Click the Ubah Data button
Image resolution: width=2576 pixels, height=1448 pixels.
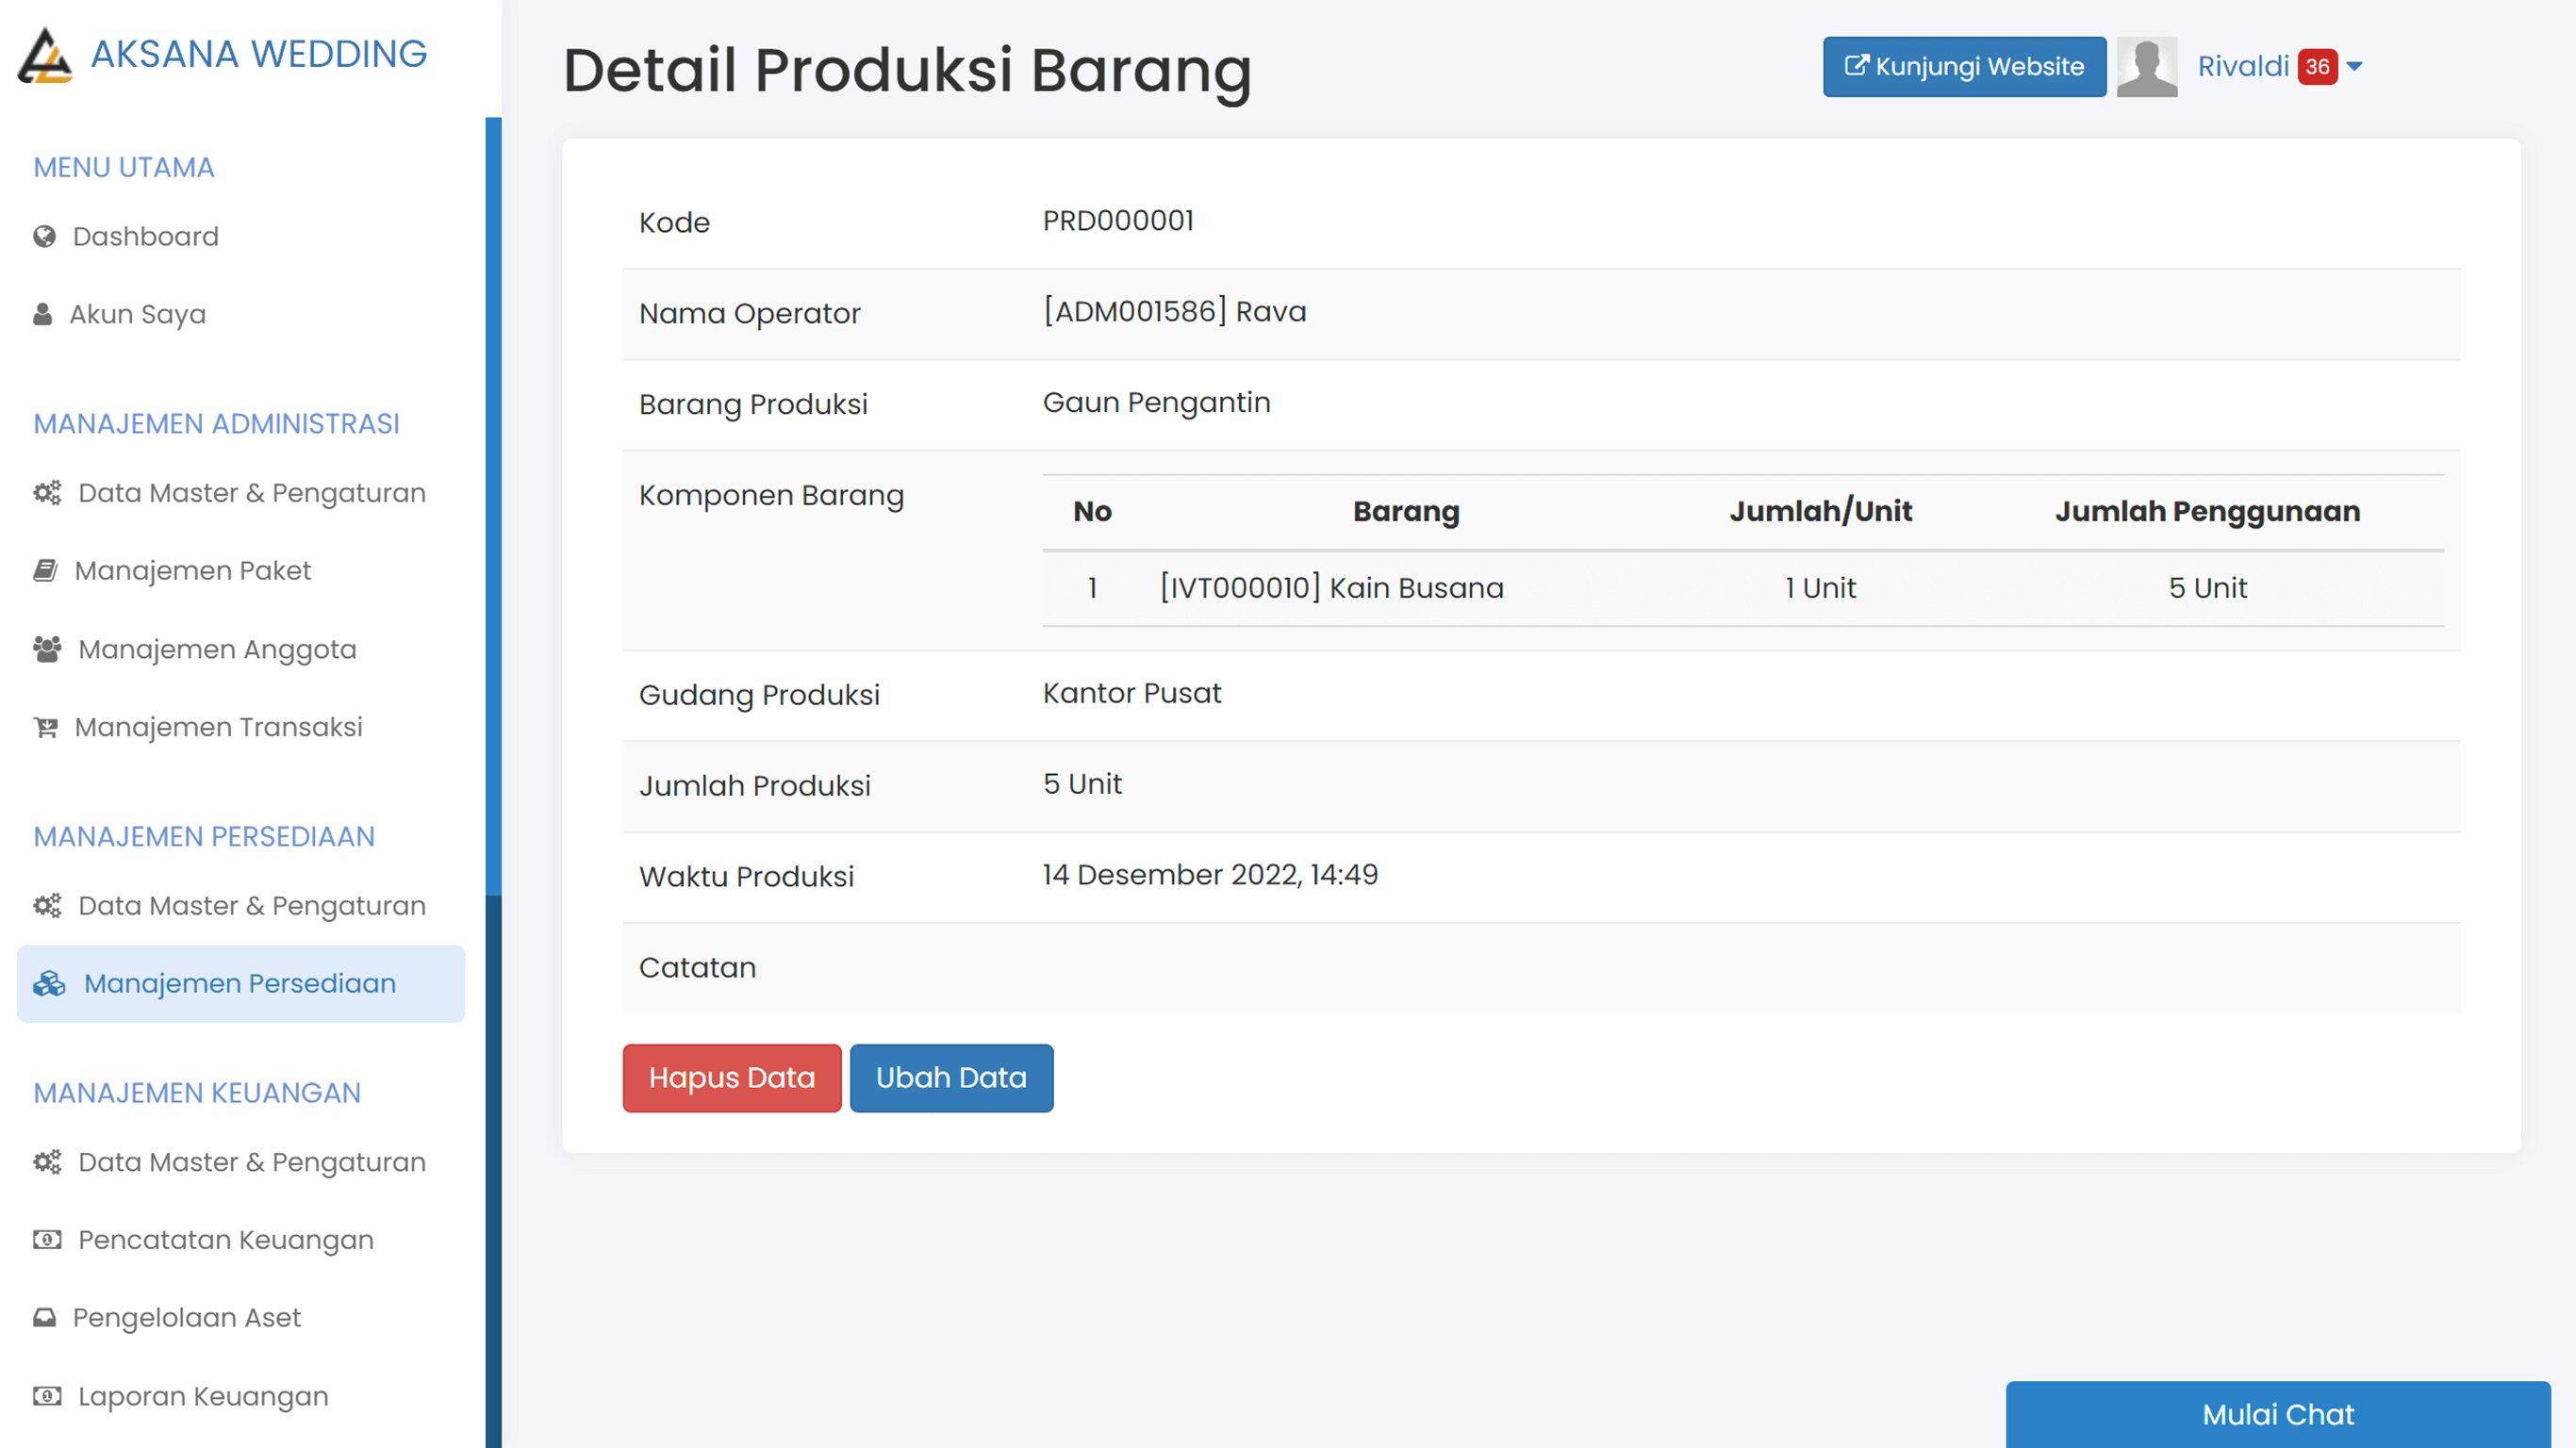point(950,1077)
